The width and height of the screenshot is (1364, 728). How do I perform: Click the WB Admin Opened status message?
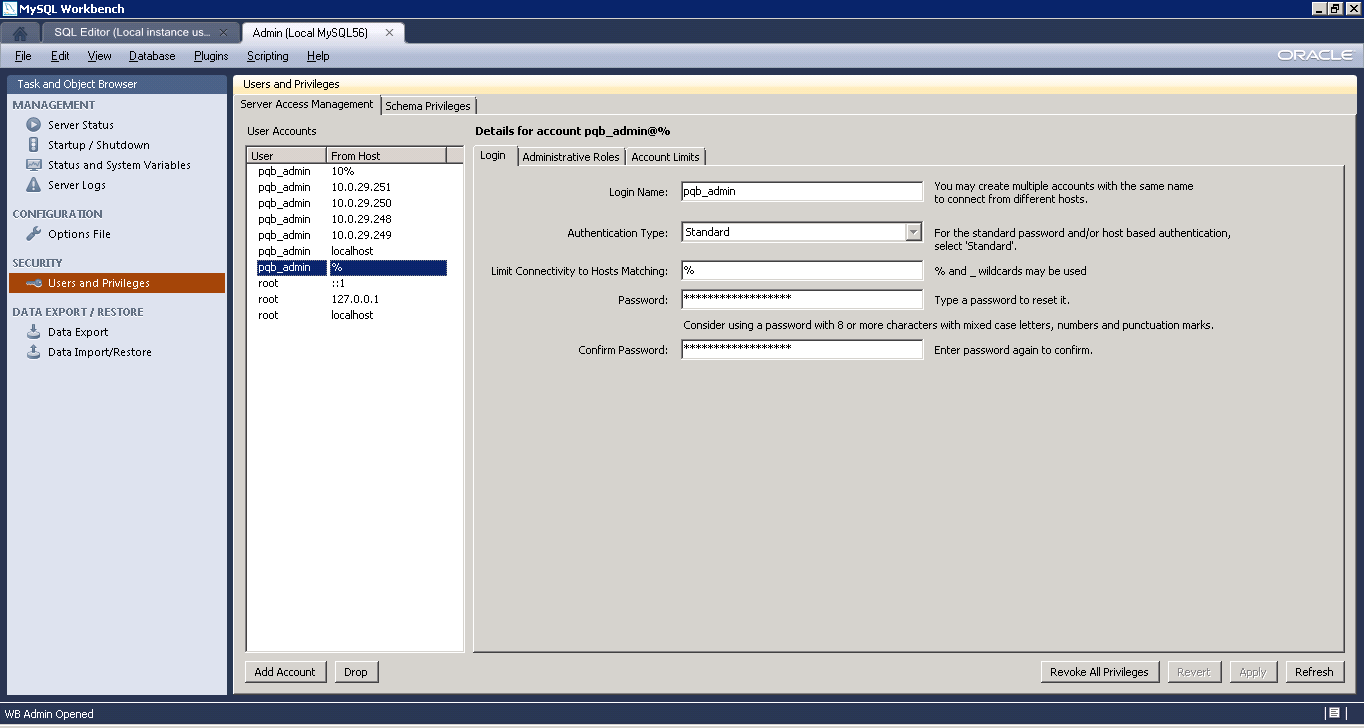[49, 714]
